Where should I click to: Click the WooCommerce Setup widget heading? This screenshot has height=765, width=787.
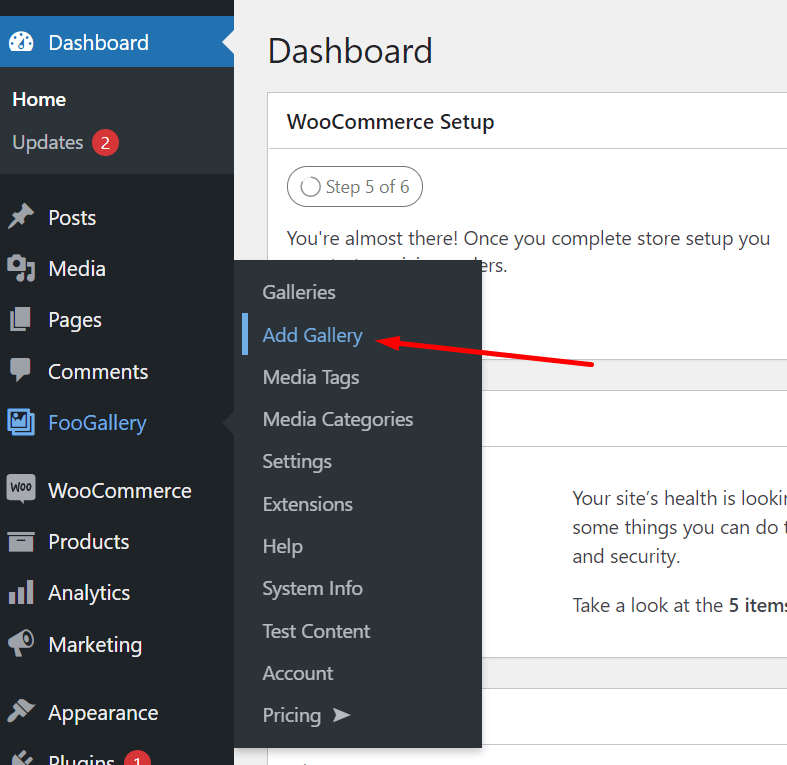click(x=390, y=121)
